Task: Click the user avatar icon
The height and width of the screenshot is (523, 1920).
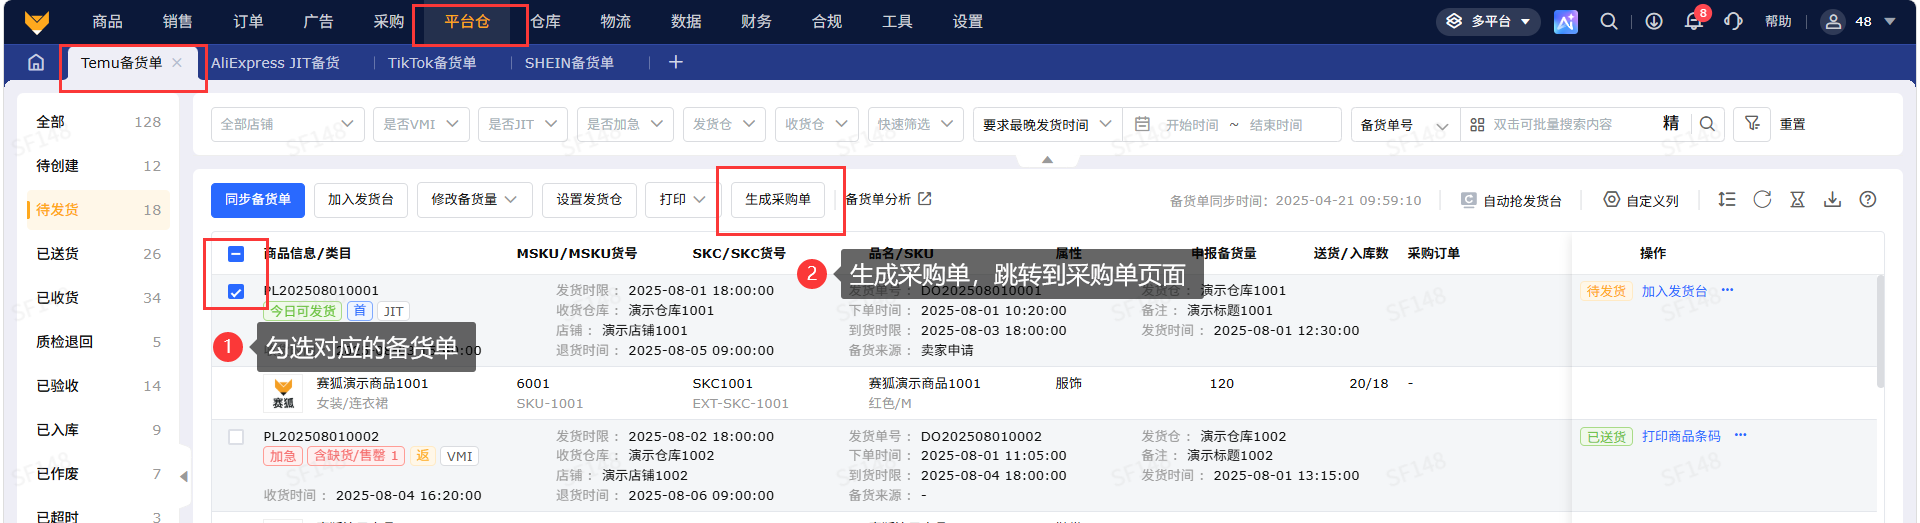Action: [x=1833, y=21]
